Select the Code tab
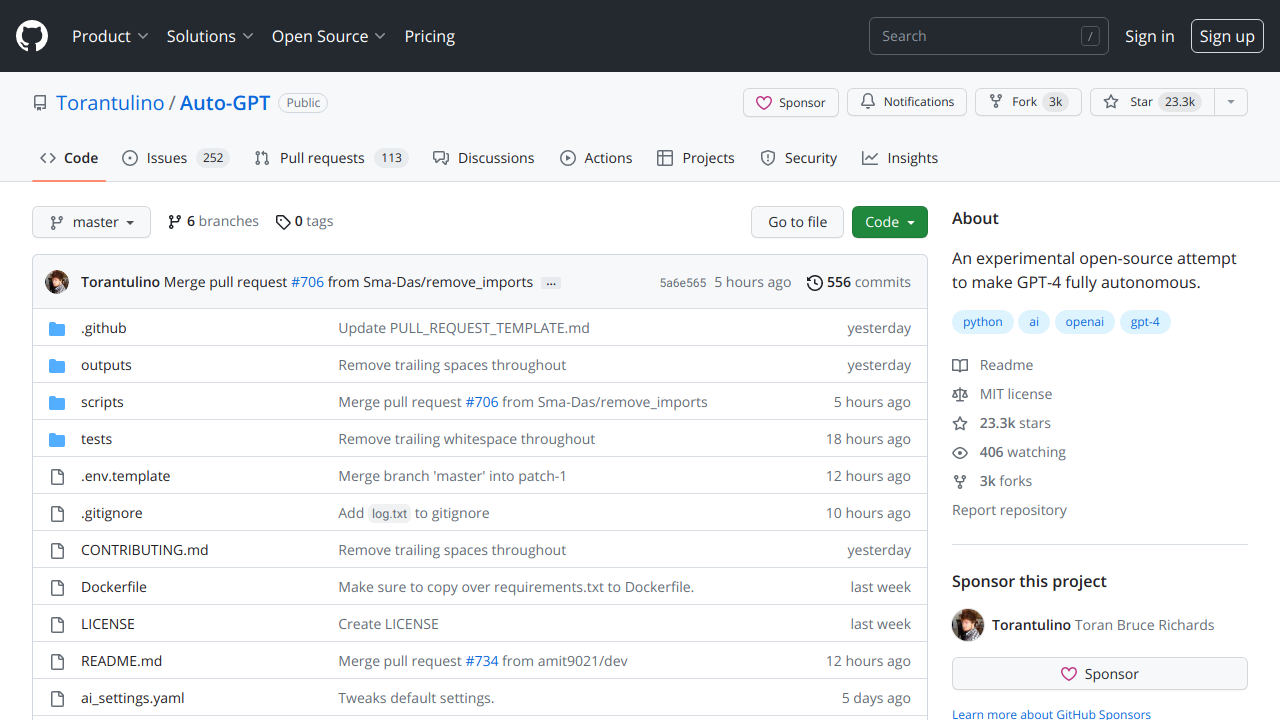The width and height of the screenshot is (1280, 720). [69, 158]
